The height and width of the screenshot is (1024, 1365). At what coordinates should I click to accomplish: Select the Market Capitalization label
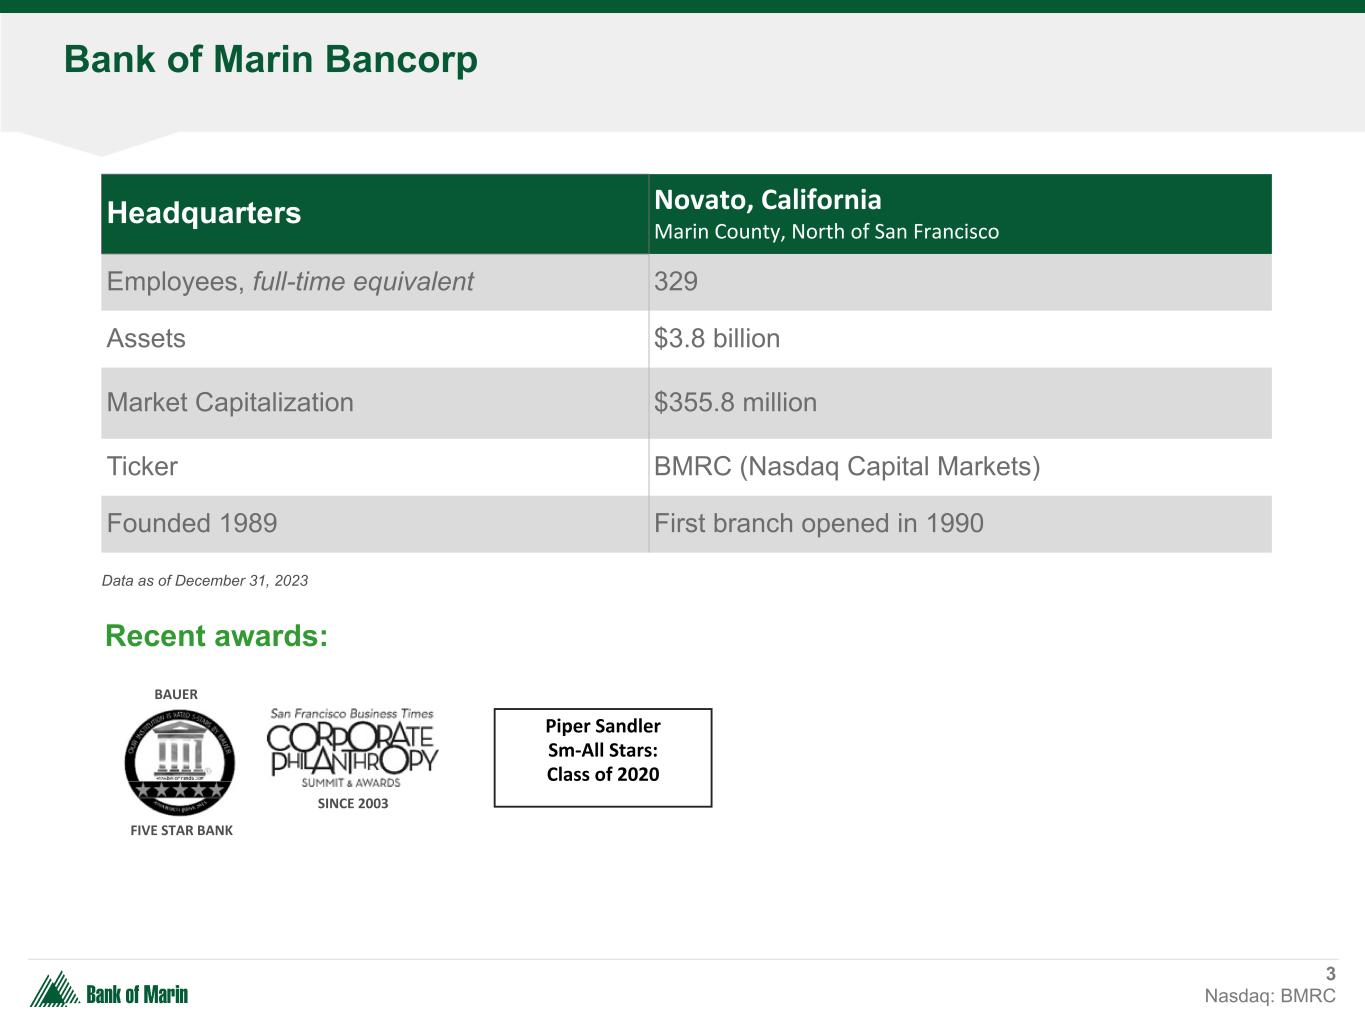(230, 403)
